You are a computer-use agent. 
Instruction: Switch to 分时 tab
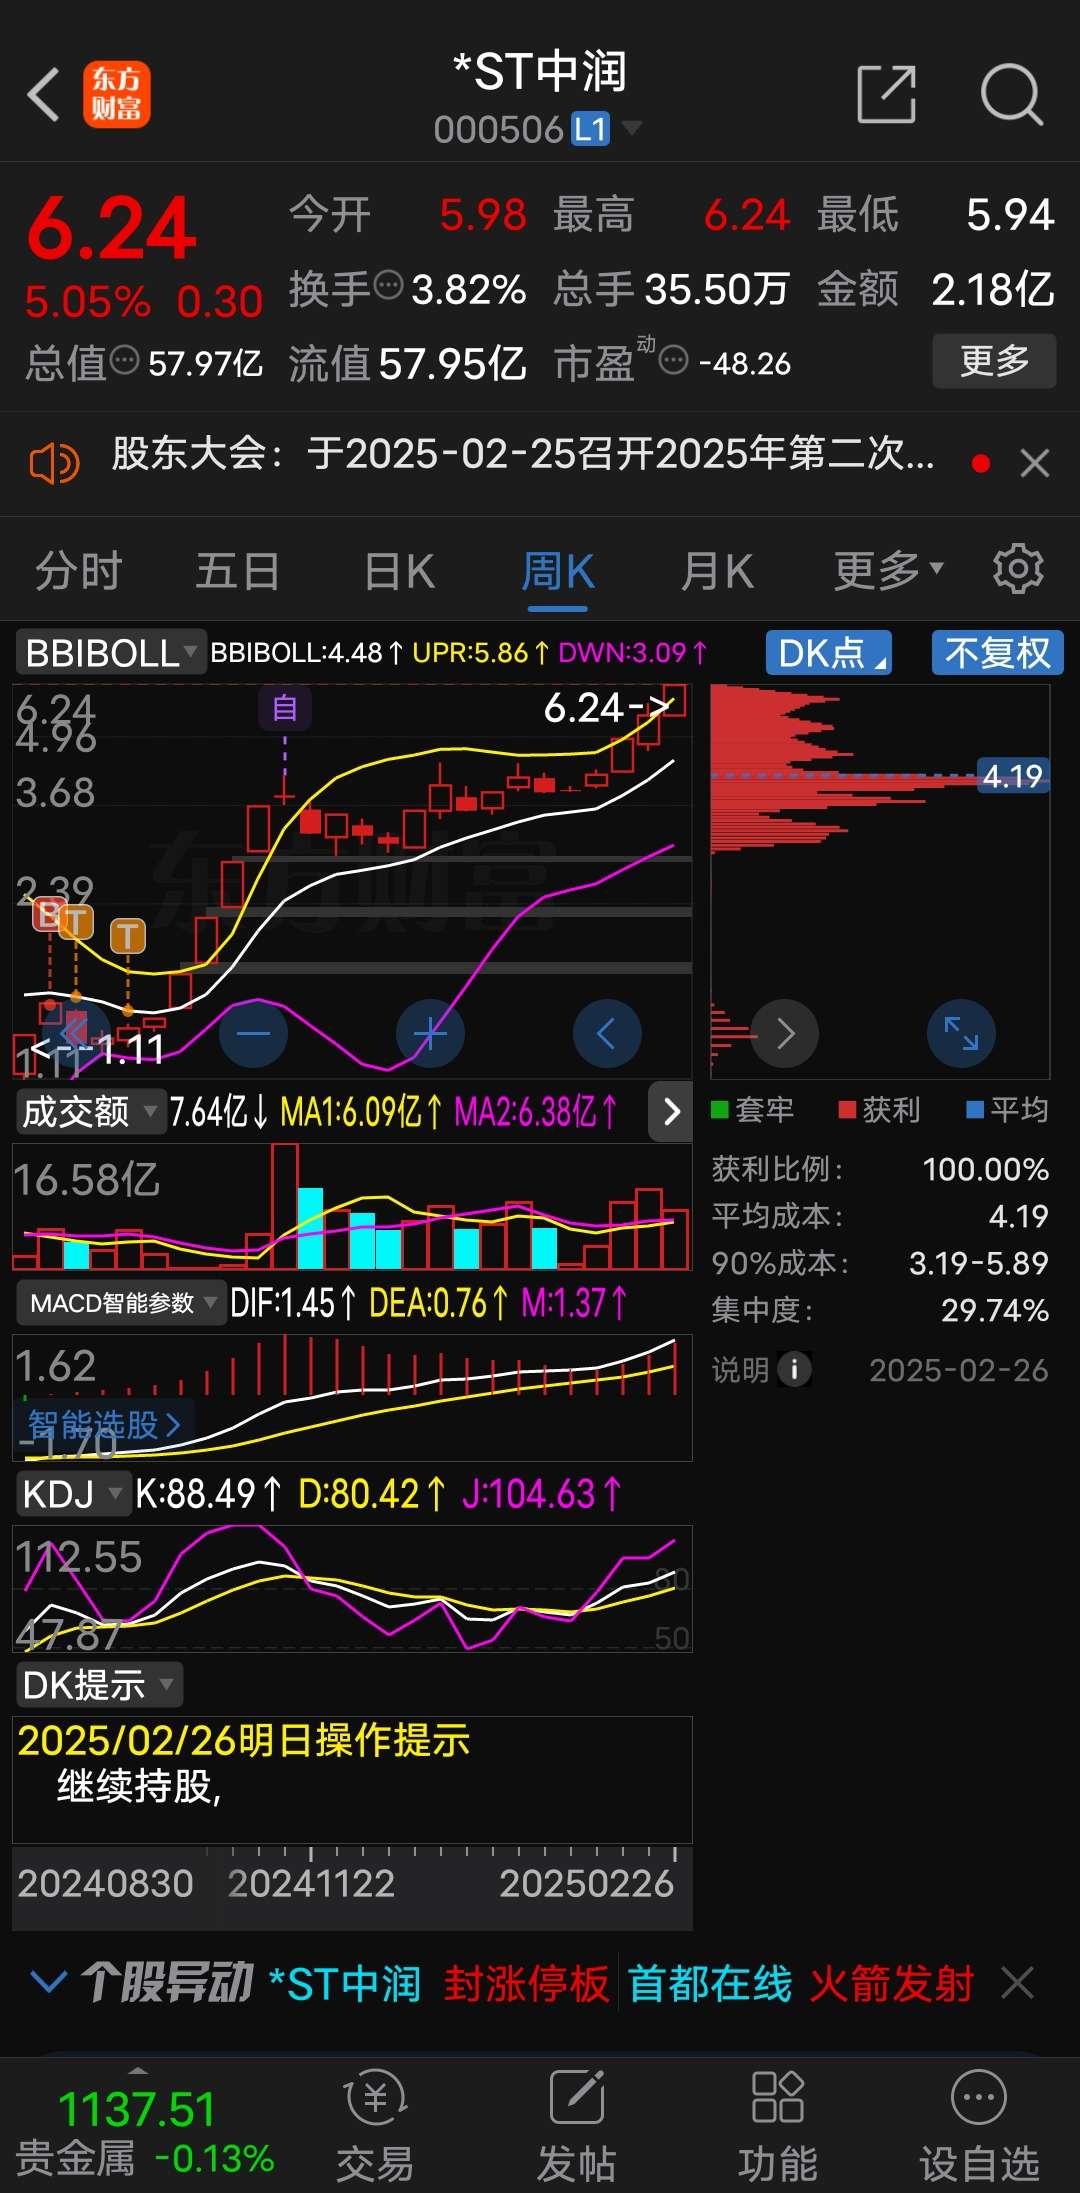pyautogui.click(x=79, y=571)
